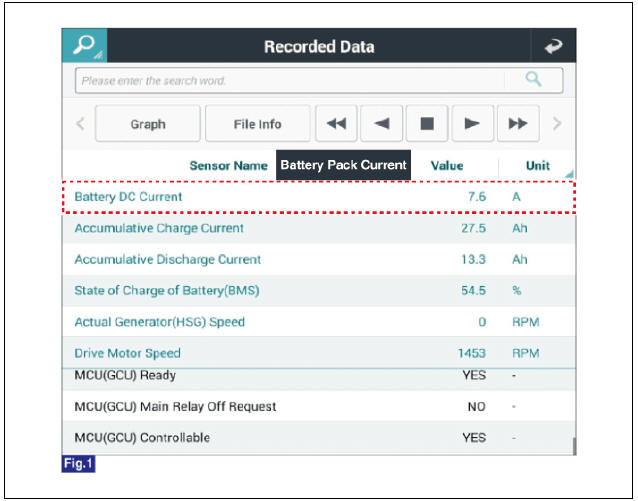638x501 pixels.
Task: Click the Unit column header
Action: pyautogui.click(x=537, y=166)
